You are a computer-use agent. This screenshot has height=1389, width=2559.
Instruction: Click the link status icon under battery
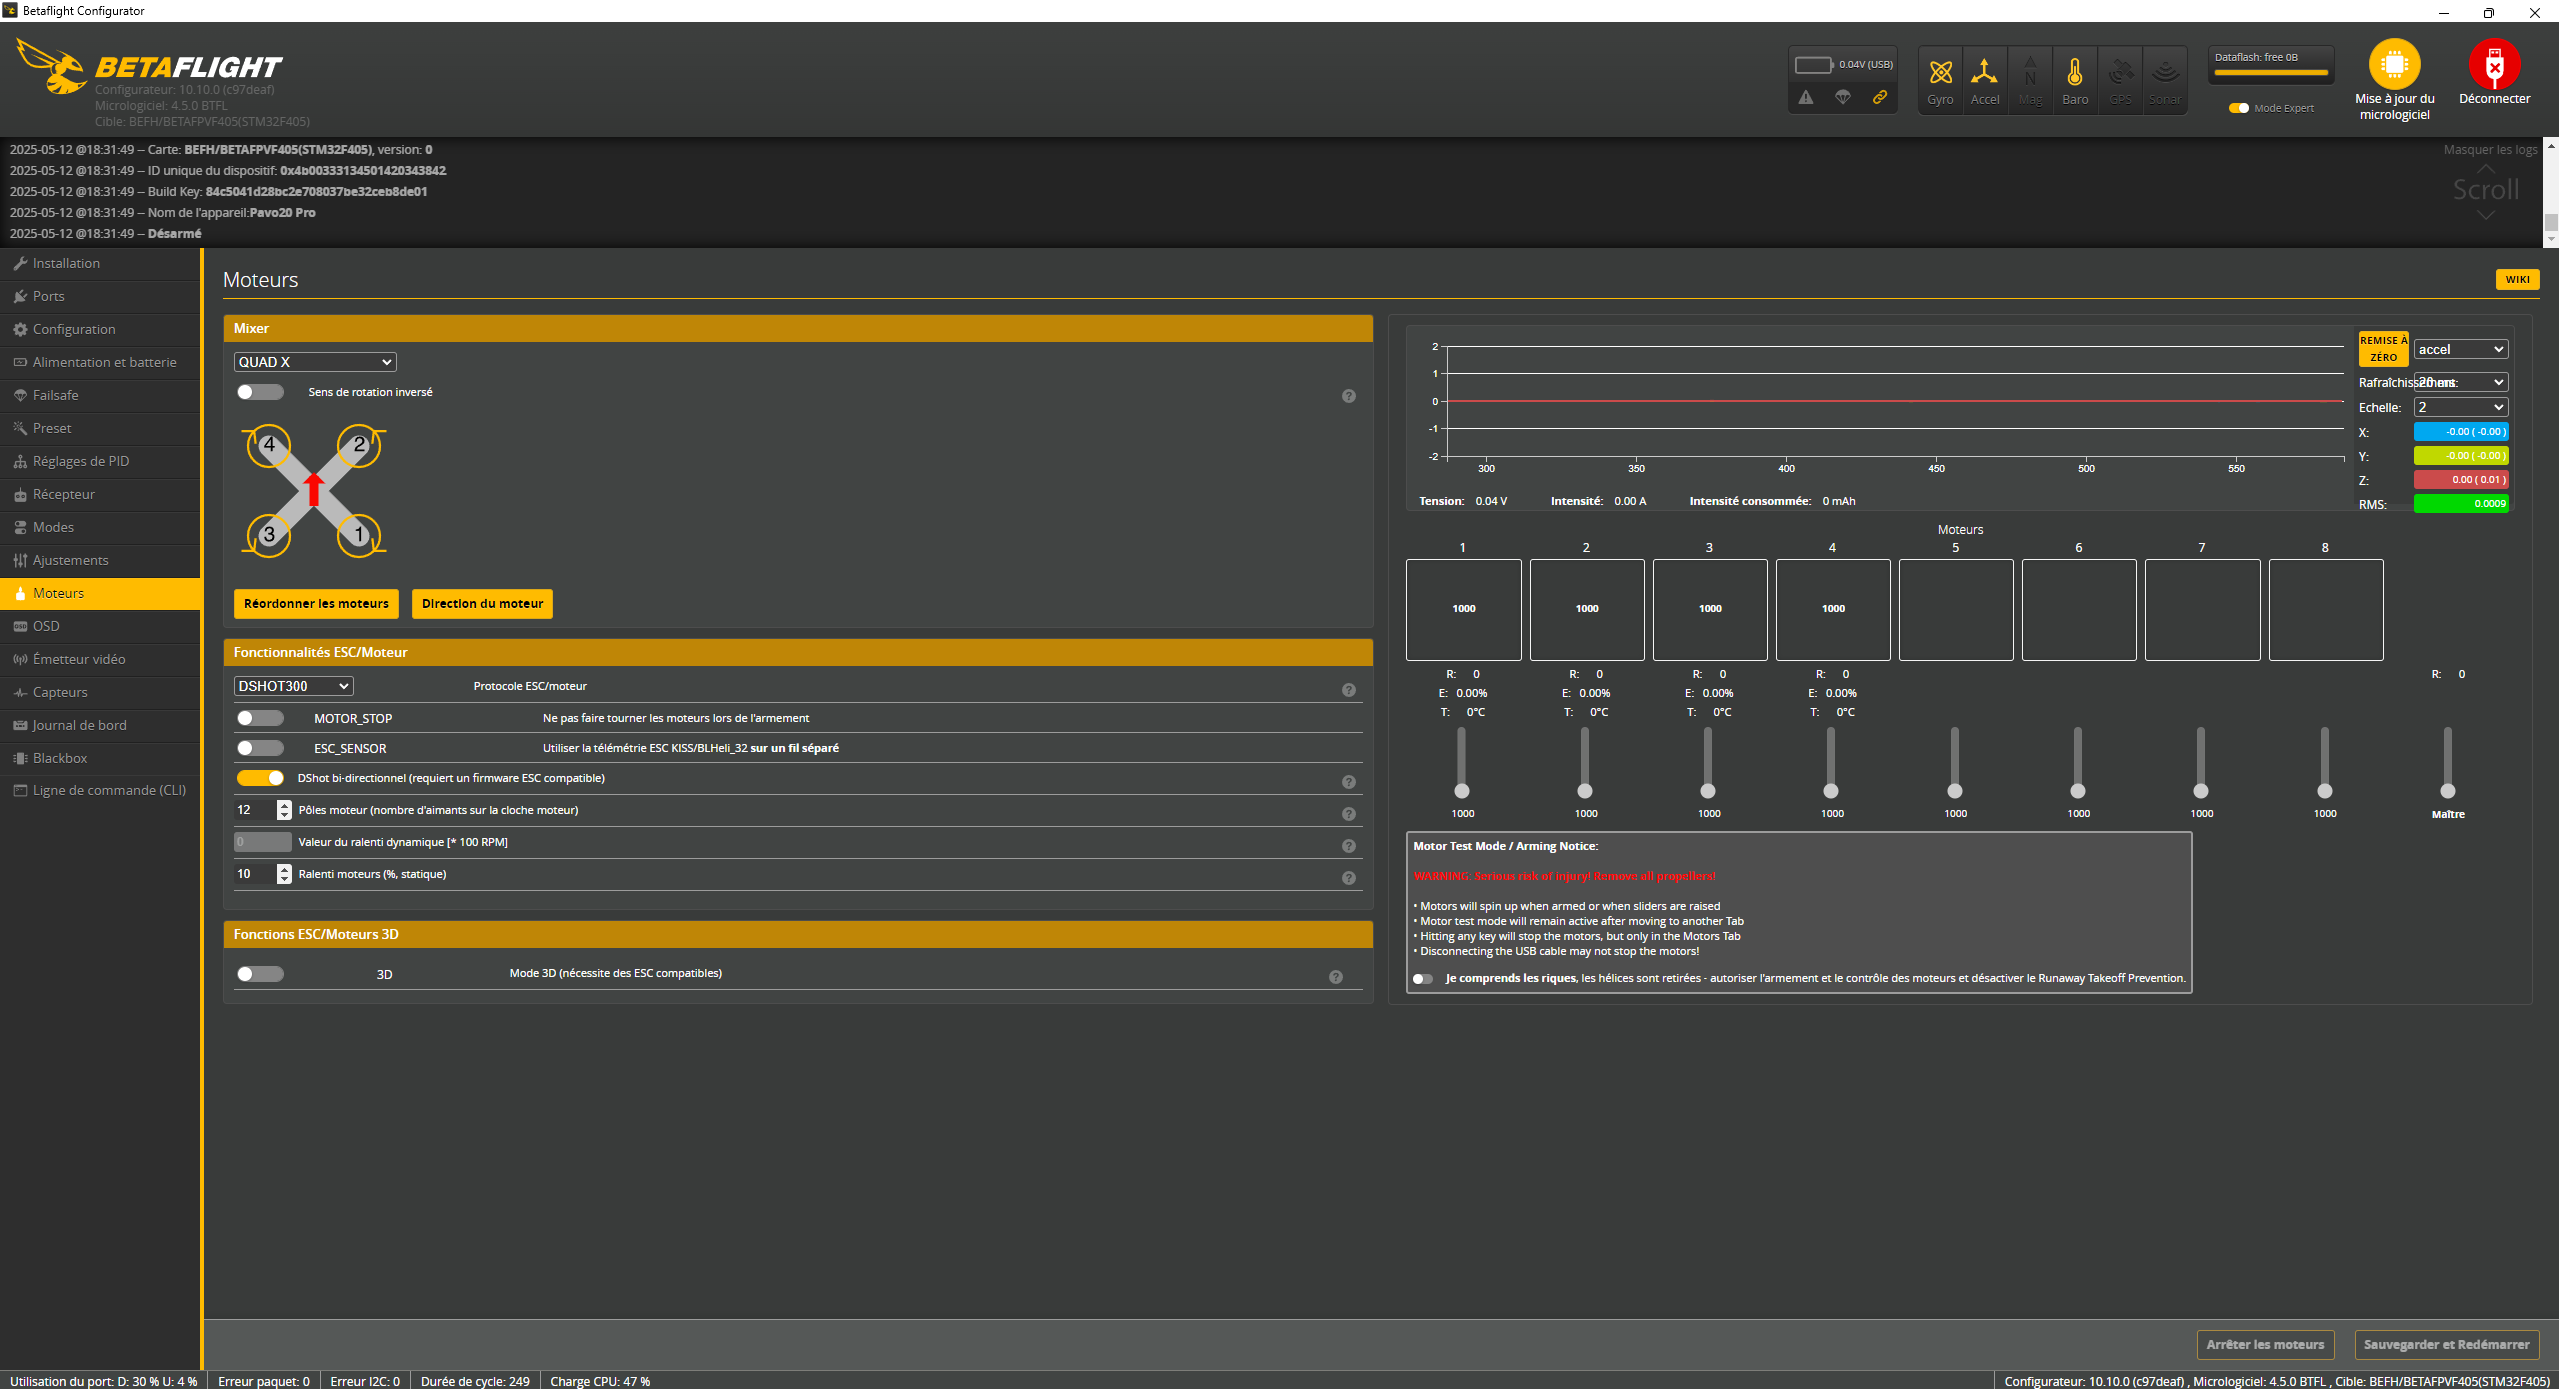[x=1880, y=97]
